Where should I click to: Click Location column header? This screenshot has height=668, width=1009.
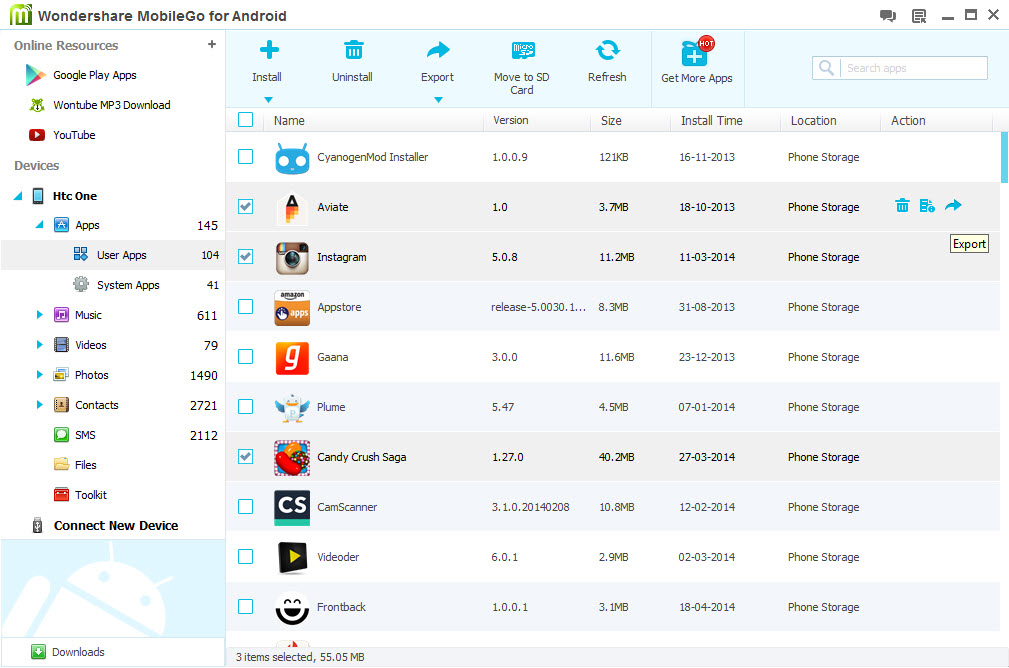813,120
